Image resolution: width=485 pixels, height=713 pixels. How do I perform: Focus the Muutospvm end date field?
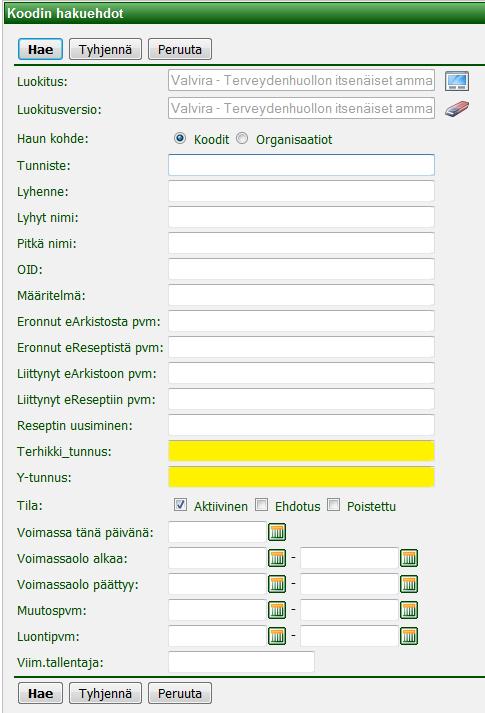(349, 610)
